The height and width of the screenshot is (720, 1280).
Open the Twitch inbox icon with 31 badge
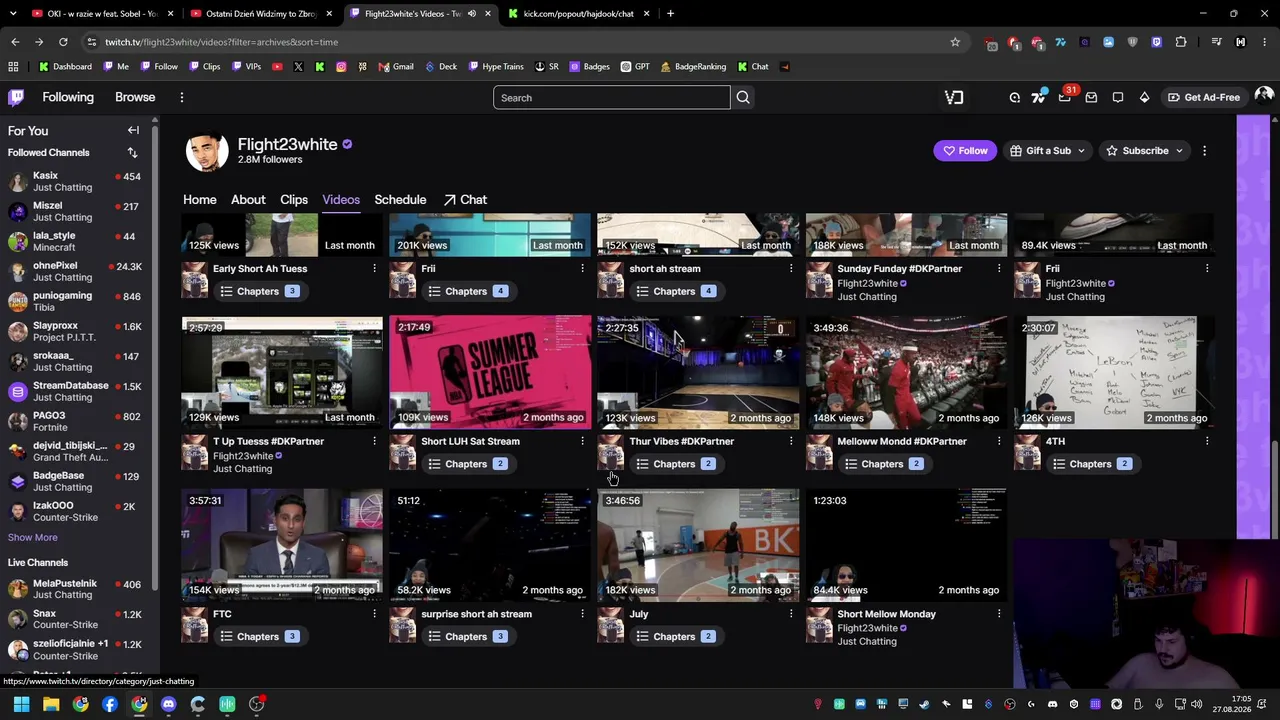[x=1066, y=97]
